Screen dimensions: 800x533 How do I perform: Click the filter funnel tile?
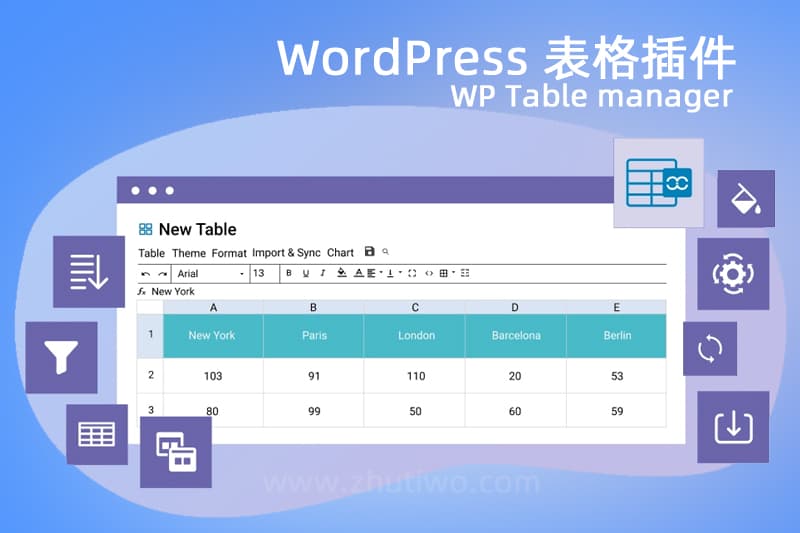(61, 357)
